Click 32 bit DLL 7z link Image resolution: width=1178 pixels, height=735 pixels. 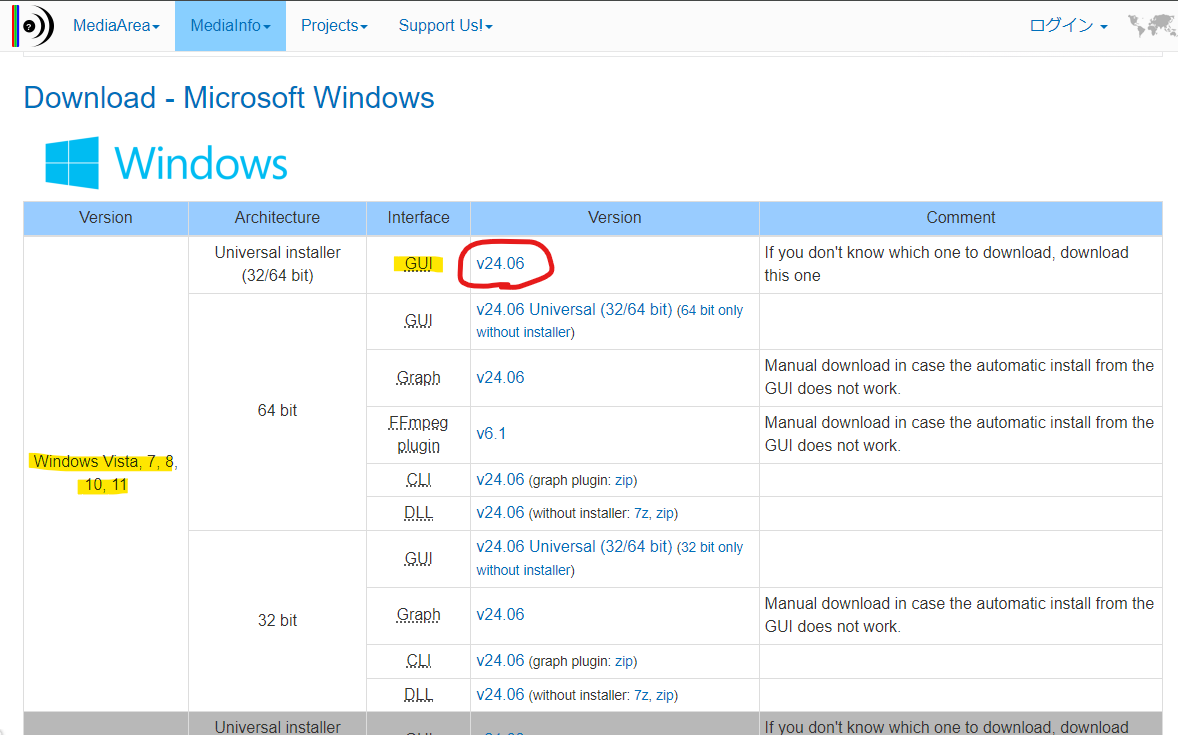coord(642,695)
